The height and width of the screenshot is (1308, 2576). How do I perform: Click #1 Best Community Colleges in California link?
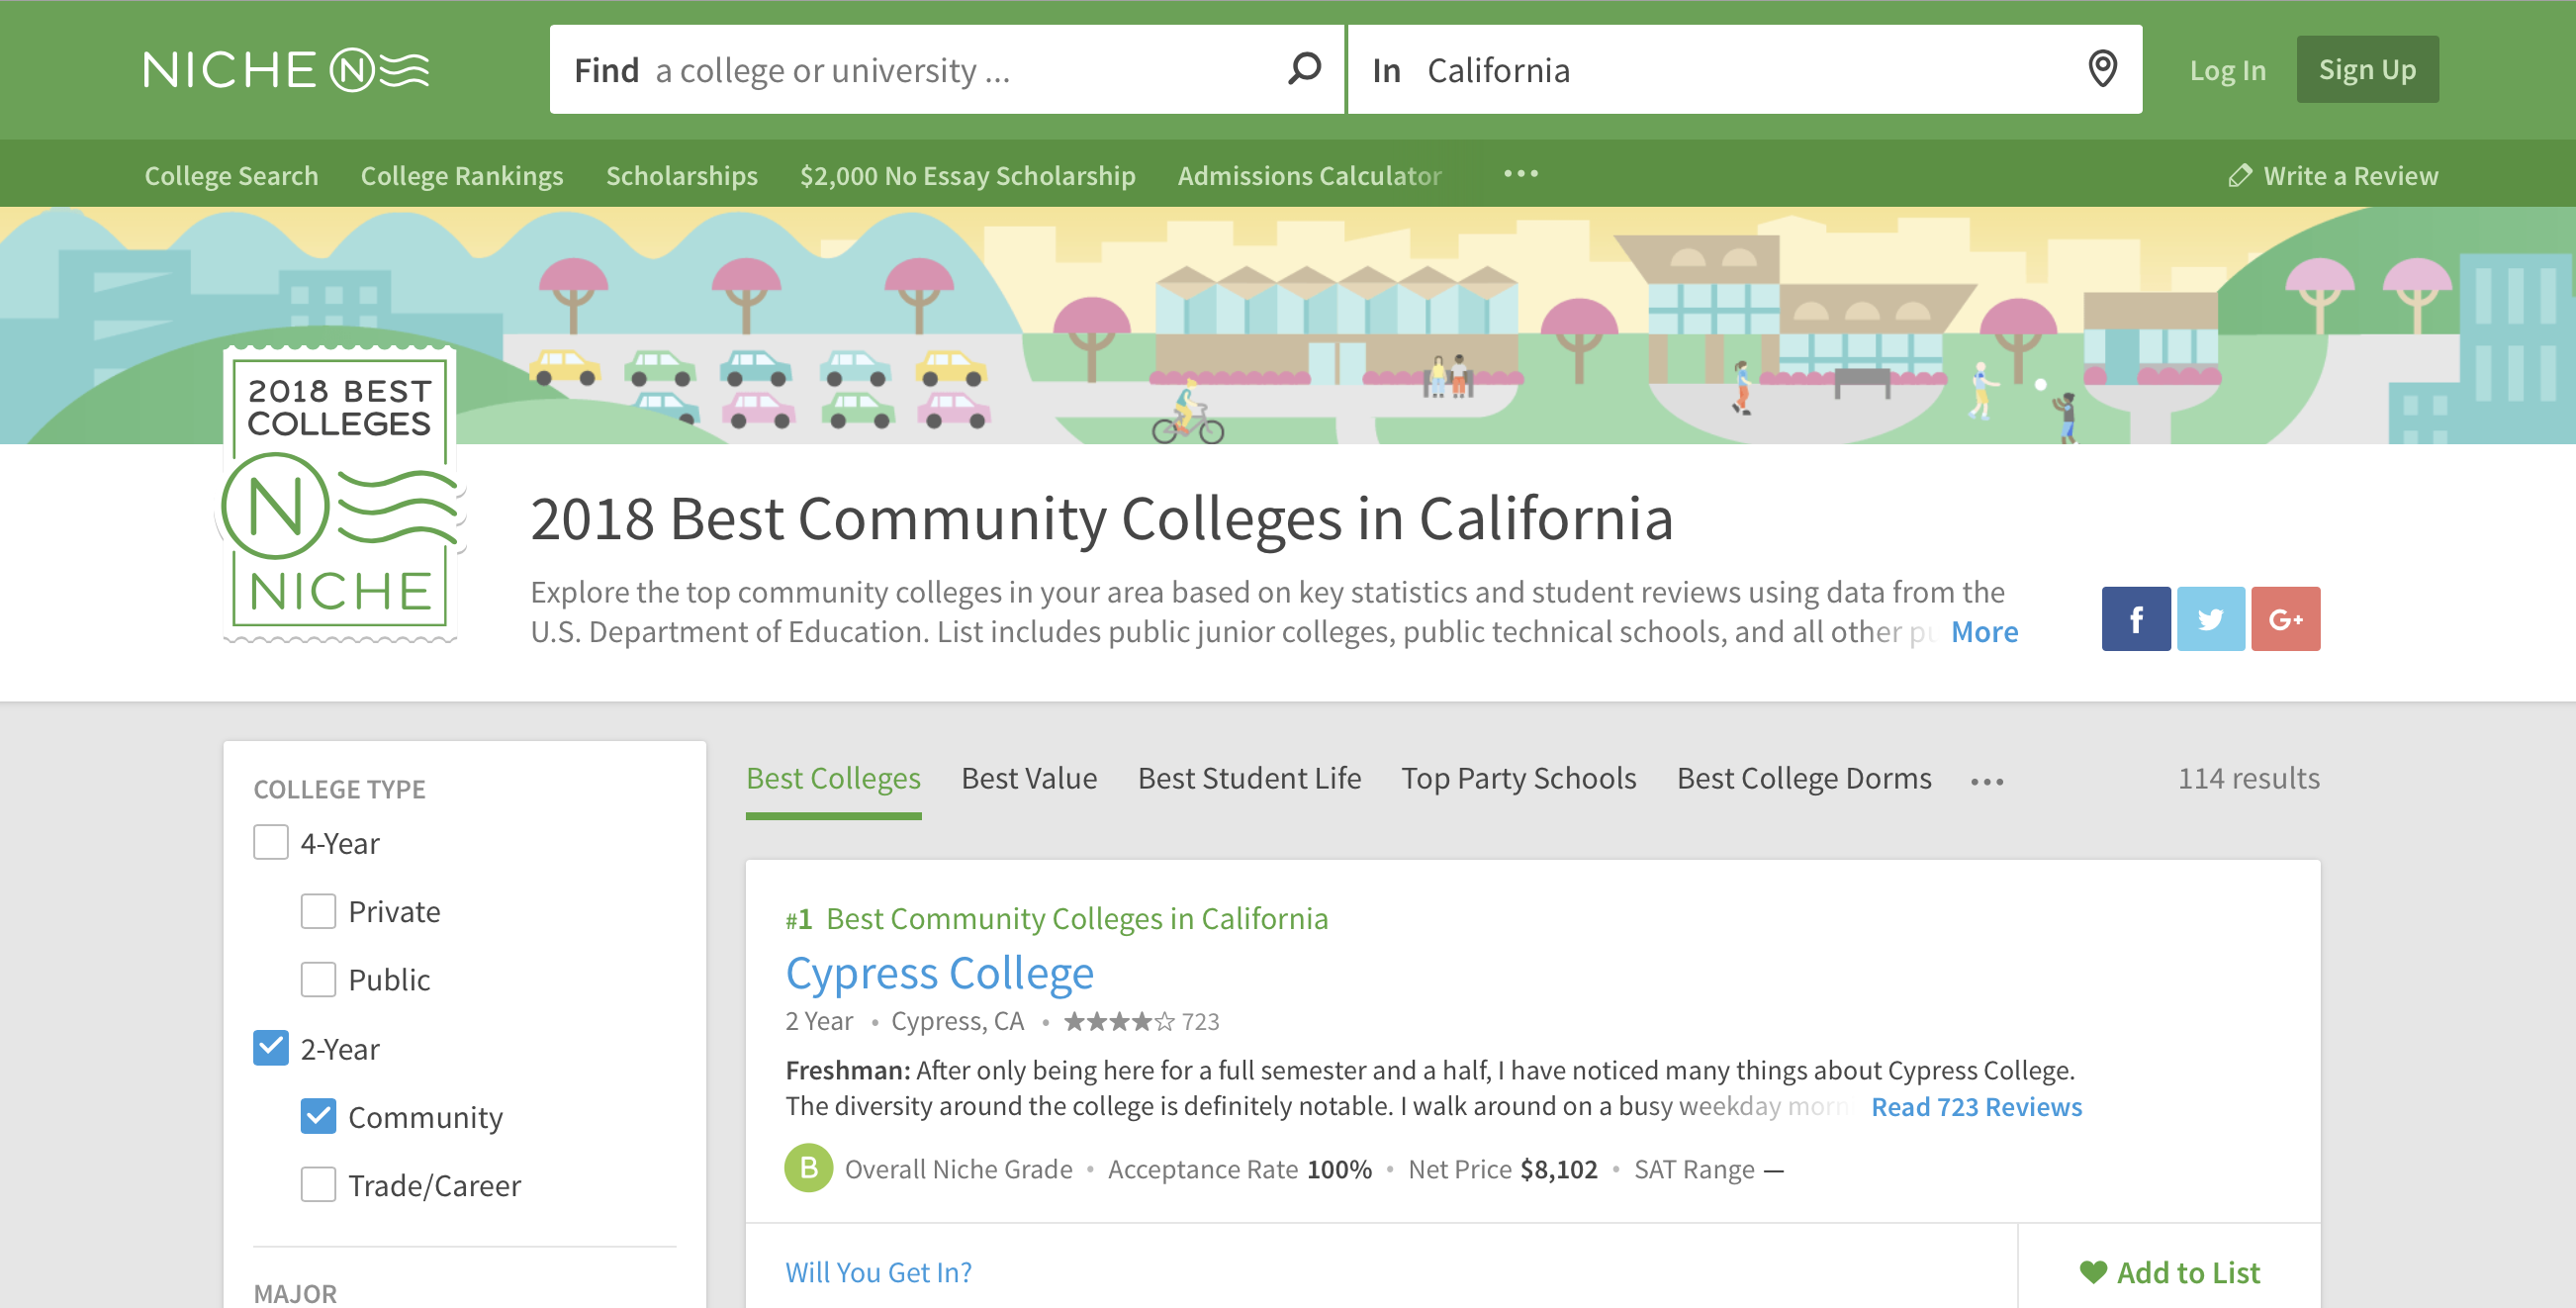pyautogui.click(x=1056, y=918)
